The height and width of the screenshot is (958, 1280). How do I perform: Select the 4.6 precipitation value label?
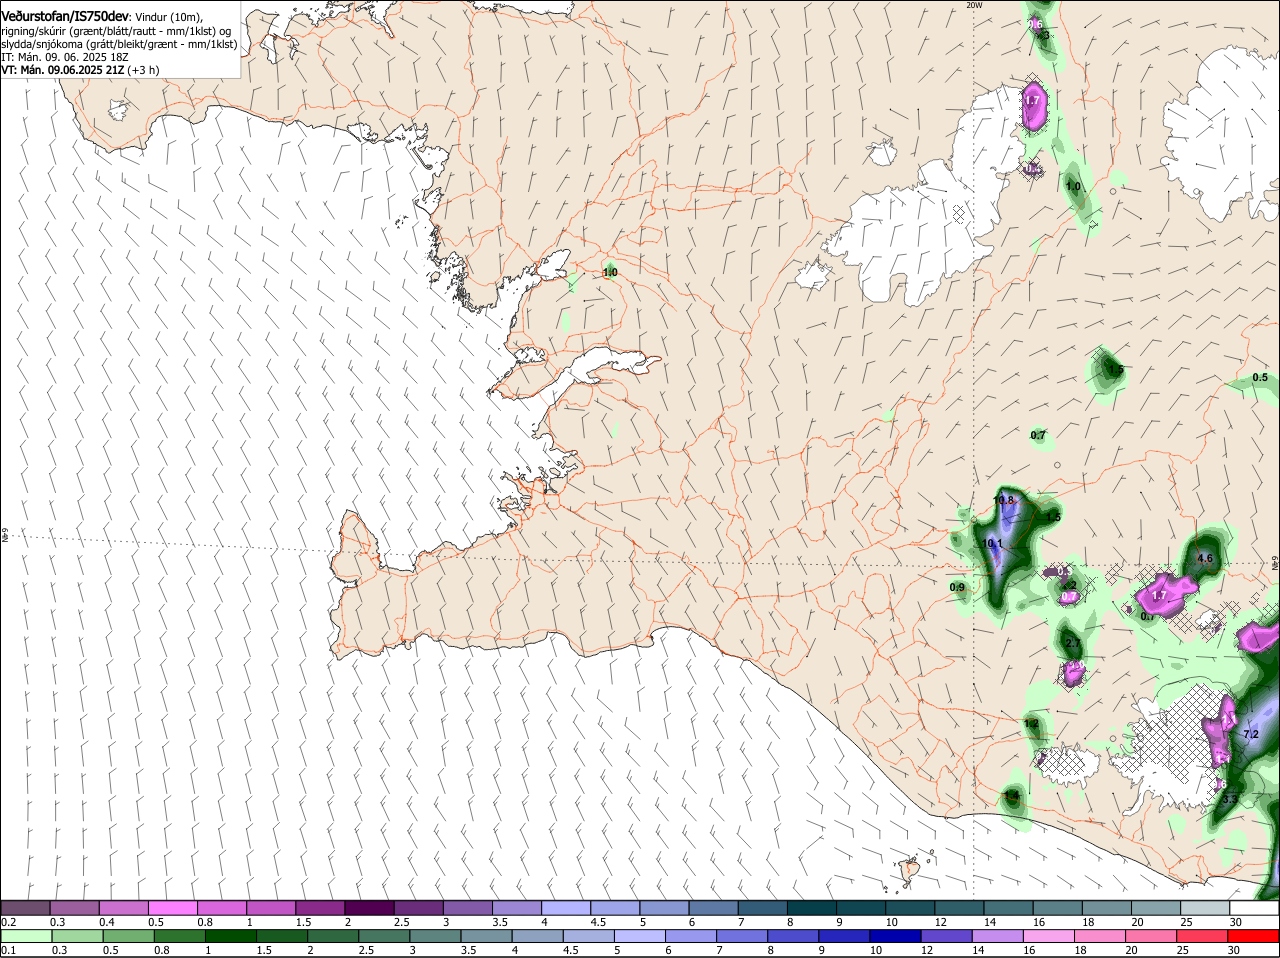[x=1205, y=559]
